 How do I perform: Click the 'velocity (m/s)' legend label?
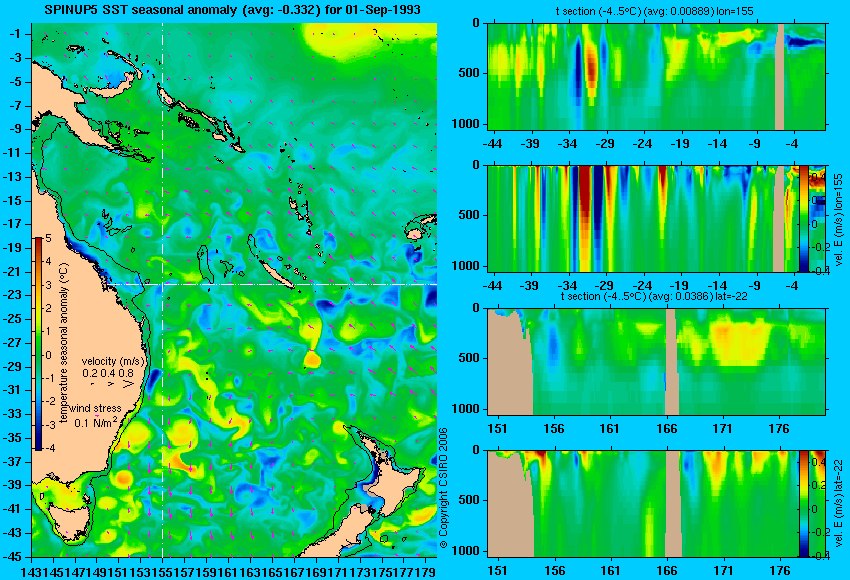coord(113,361)
